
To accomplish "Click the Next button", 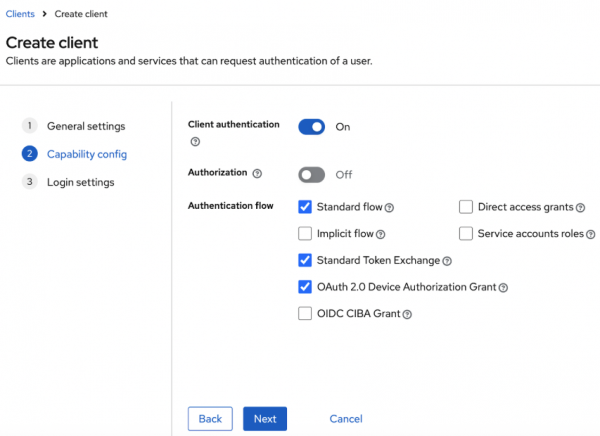I will (x=265, y=419).
